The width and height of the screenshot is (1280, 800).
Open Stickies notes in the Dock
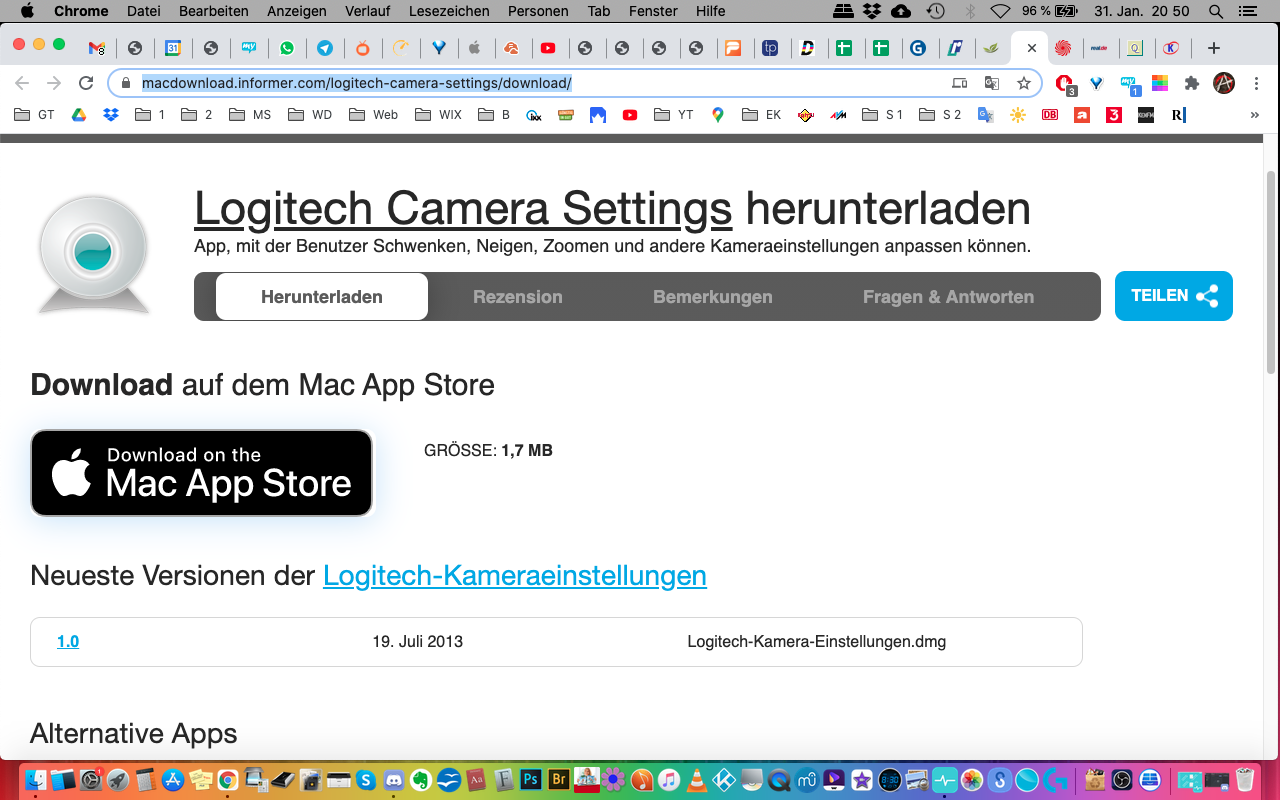pyautogui.click(x=200, y=780)
